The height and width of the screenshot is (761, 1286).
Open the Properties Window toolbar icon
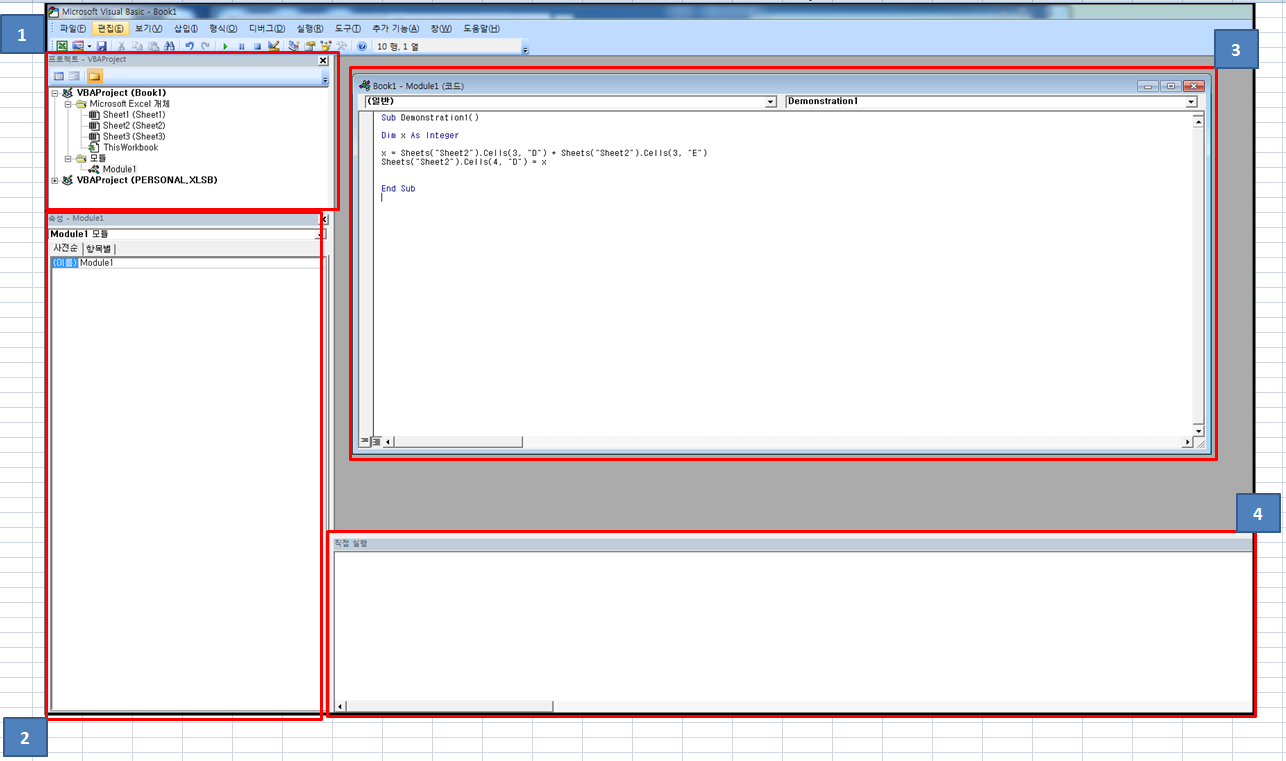pos(310,46)
